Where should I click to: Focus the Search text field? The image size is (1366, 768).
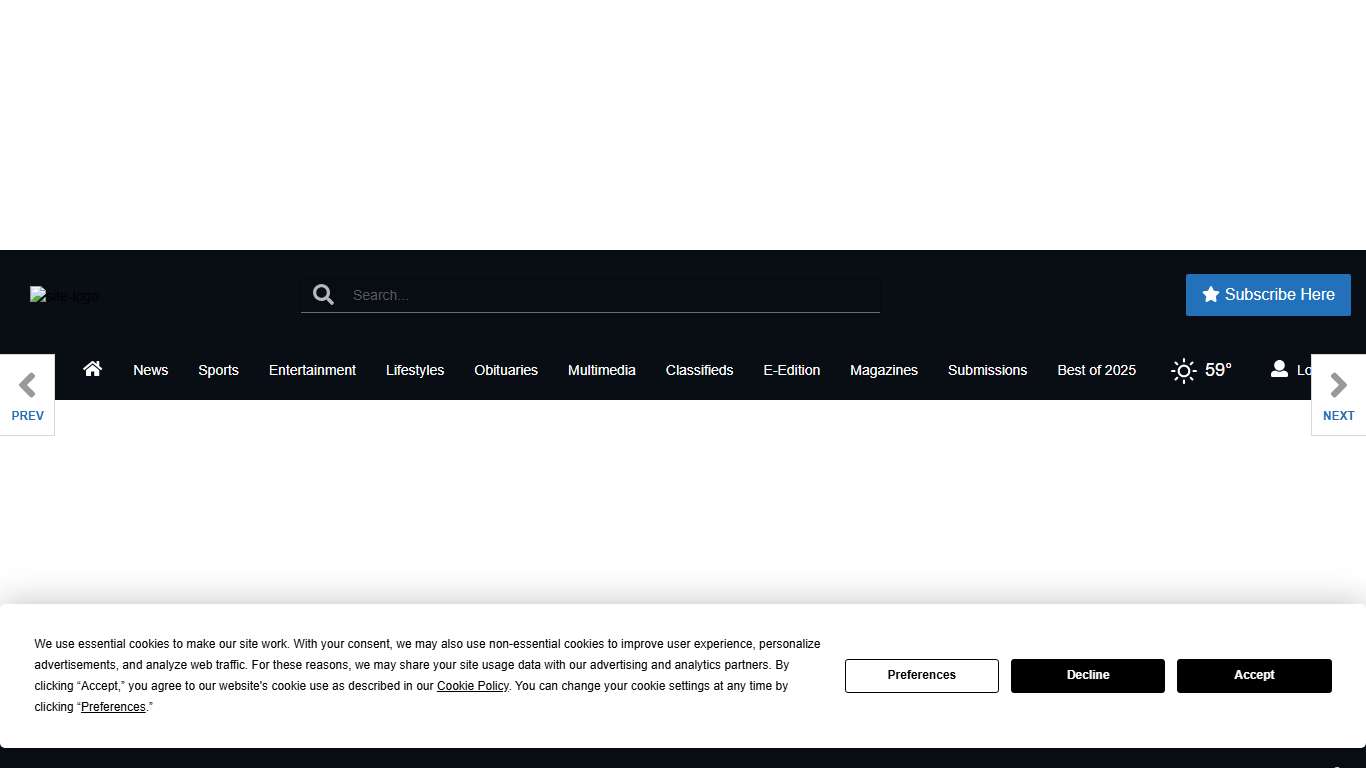[610, 295]
